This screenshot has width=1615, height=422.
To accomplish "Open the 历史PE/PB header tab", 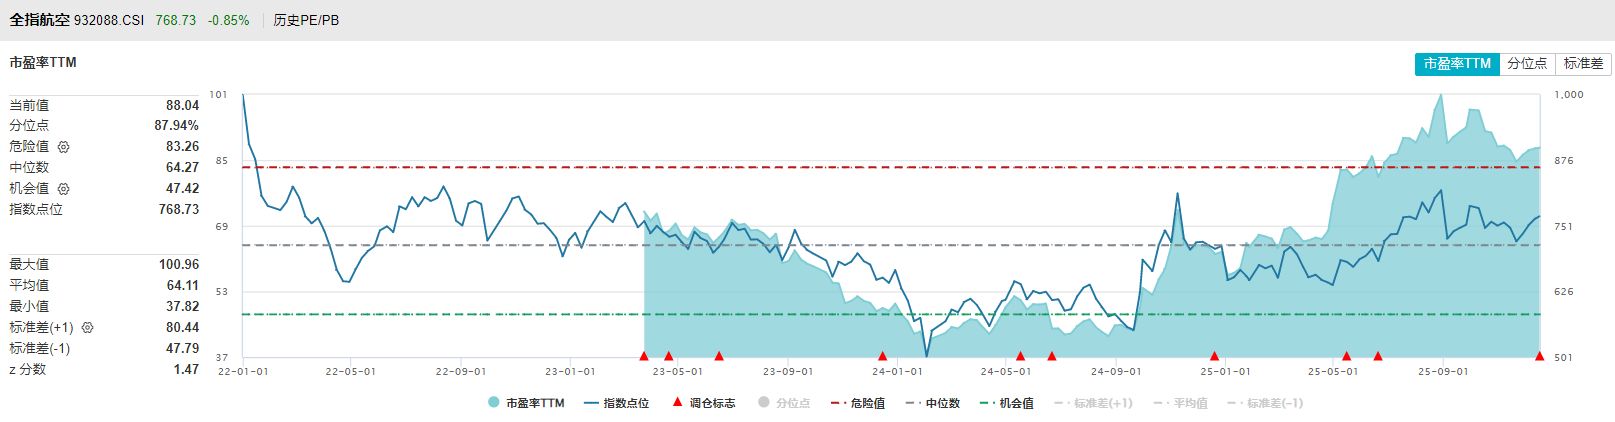I will click(306, 20).
